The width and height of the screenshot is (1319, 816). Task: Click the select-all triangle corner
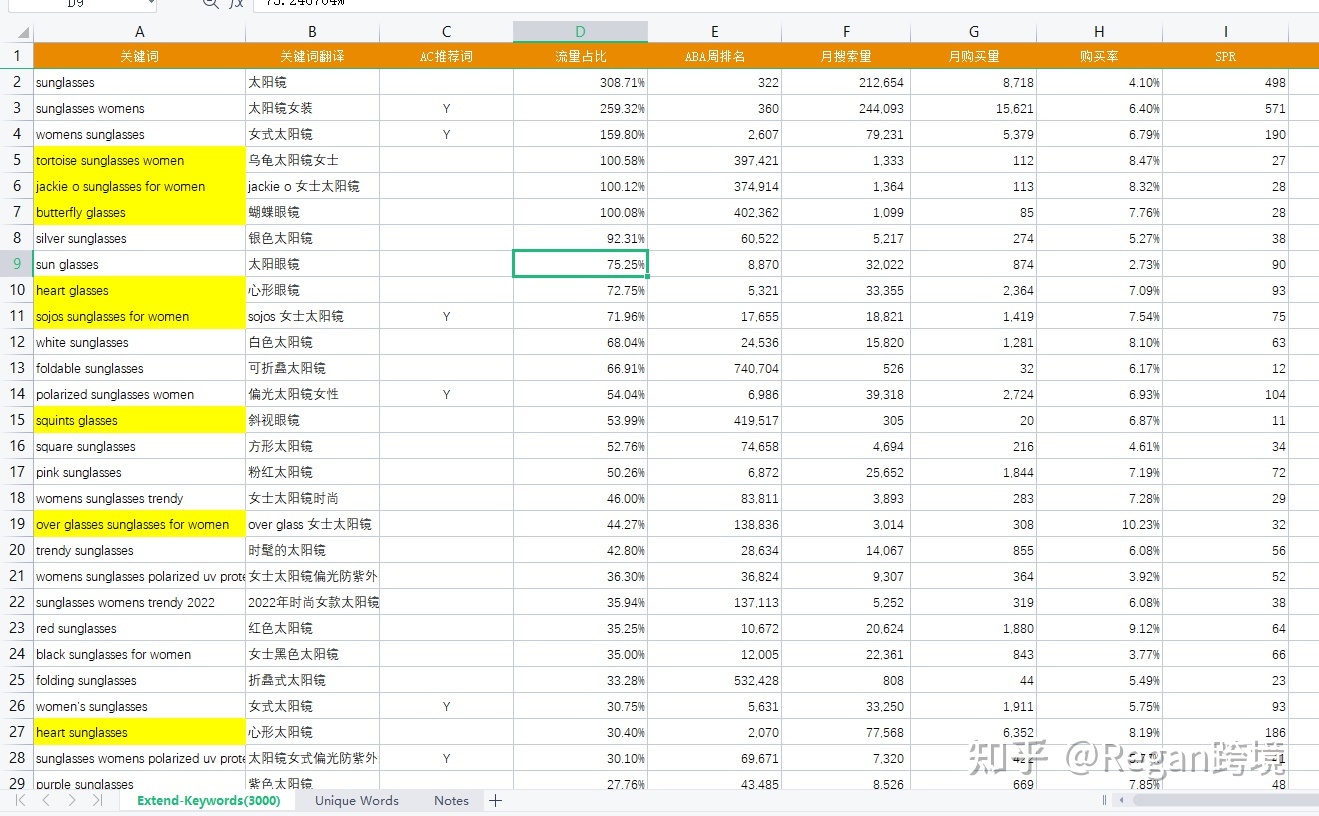click(22, 32)
